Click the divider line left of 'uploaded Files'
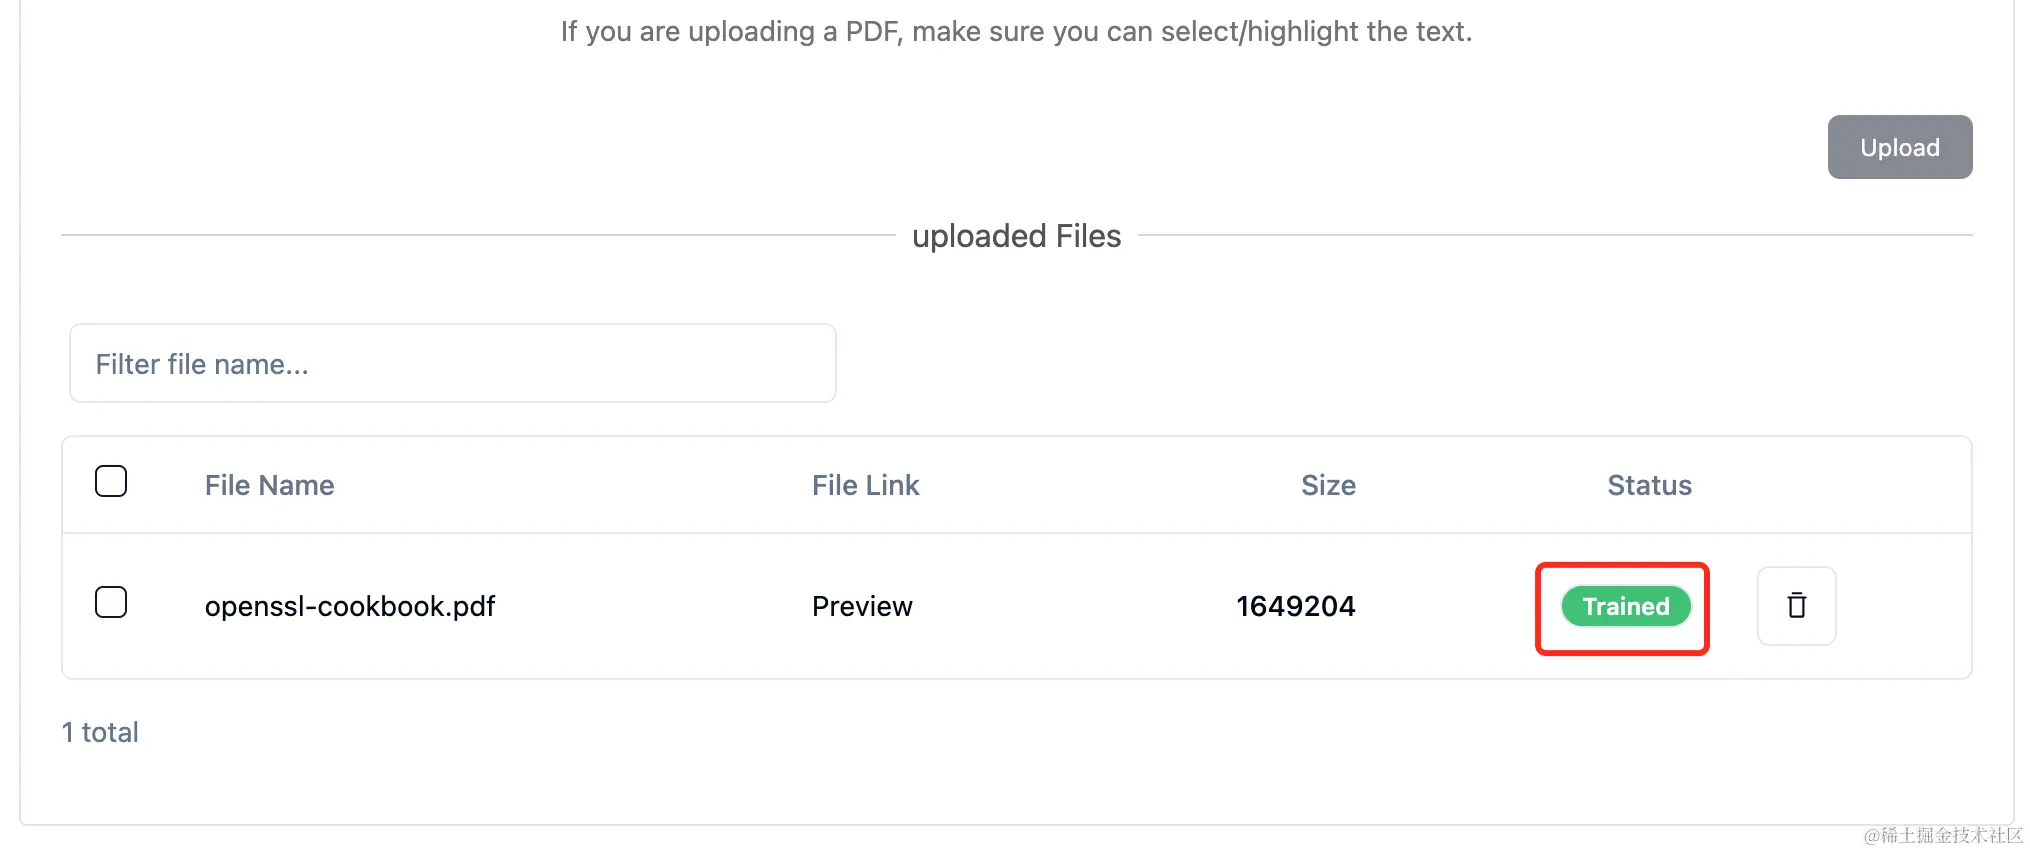This screenshot has width=2030, height=852. coord(478,236)
